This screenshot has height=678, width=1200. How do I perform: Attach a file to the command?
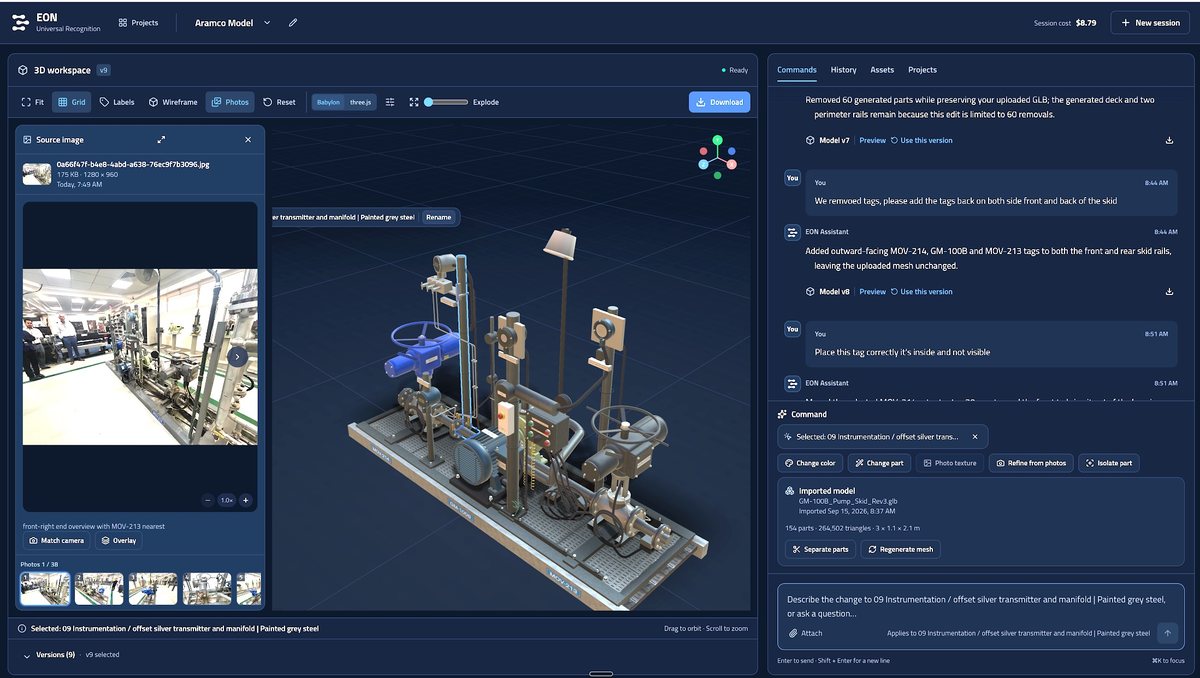[x=805, y=633]
